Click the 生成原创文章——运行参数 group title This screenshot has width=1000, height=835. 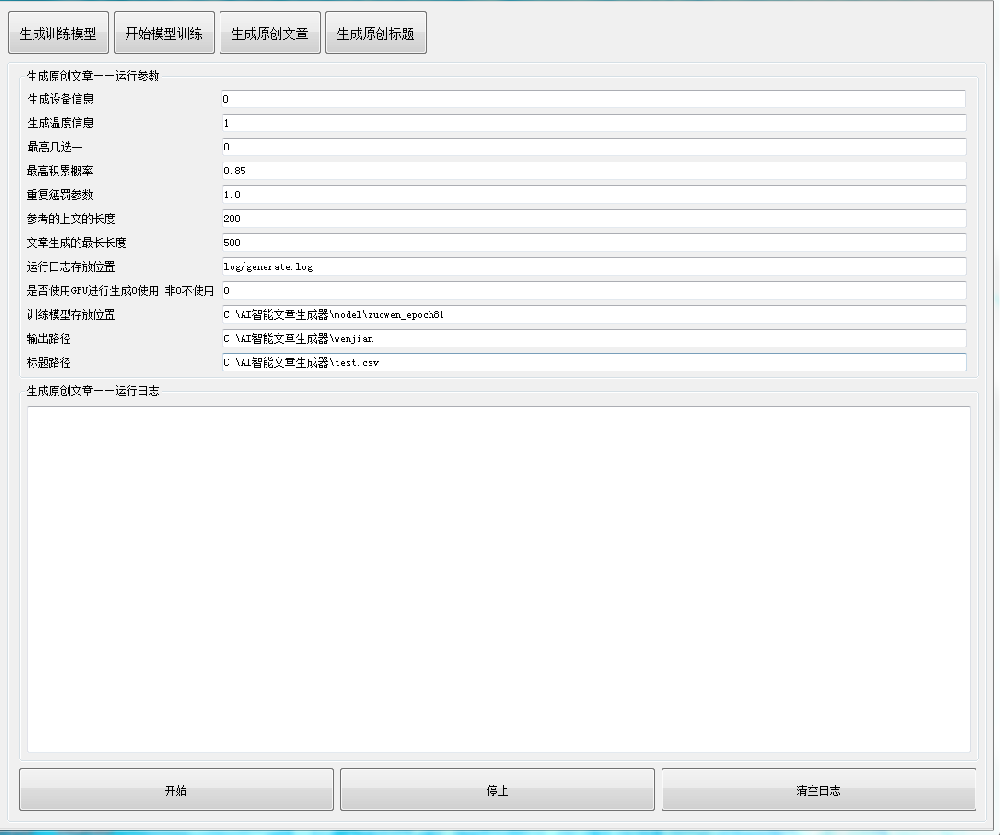coord(93,75)
